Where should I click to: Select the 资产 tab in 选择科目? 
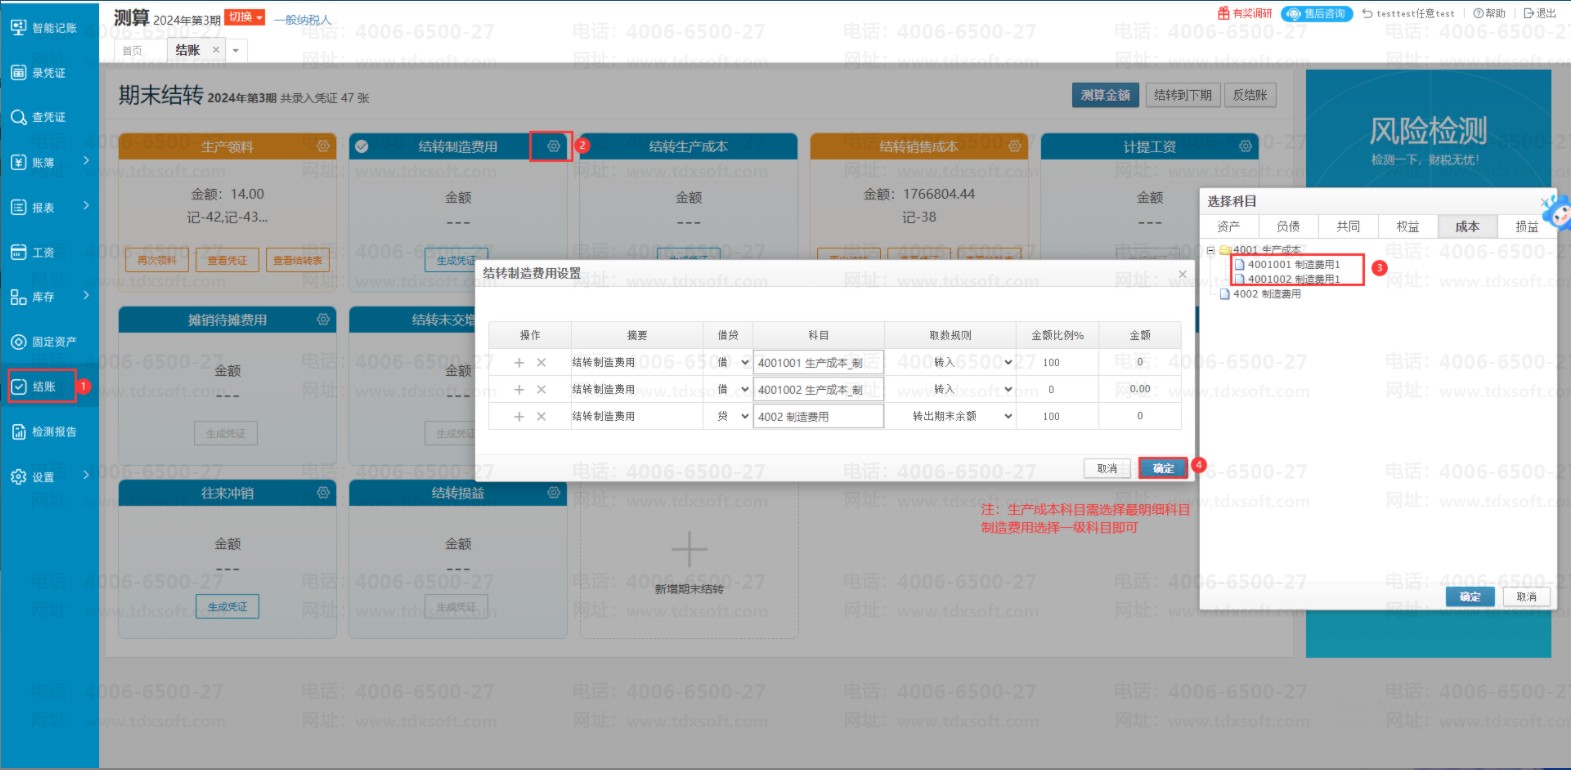(1229, 227)
